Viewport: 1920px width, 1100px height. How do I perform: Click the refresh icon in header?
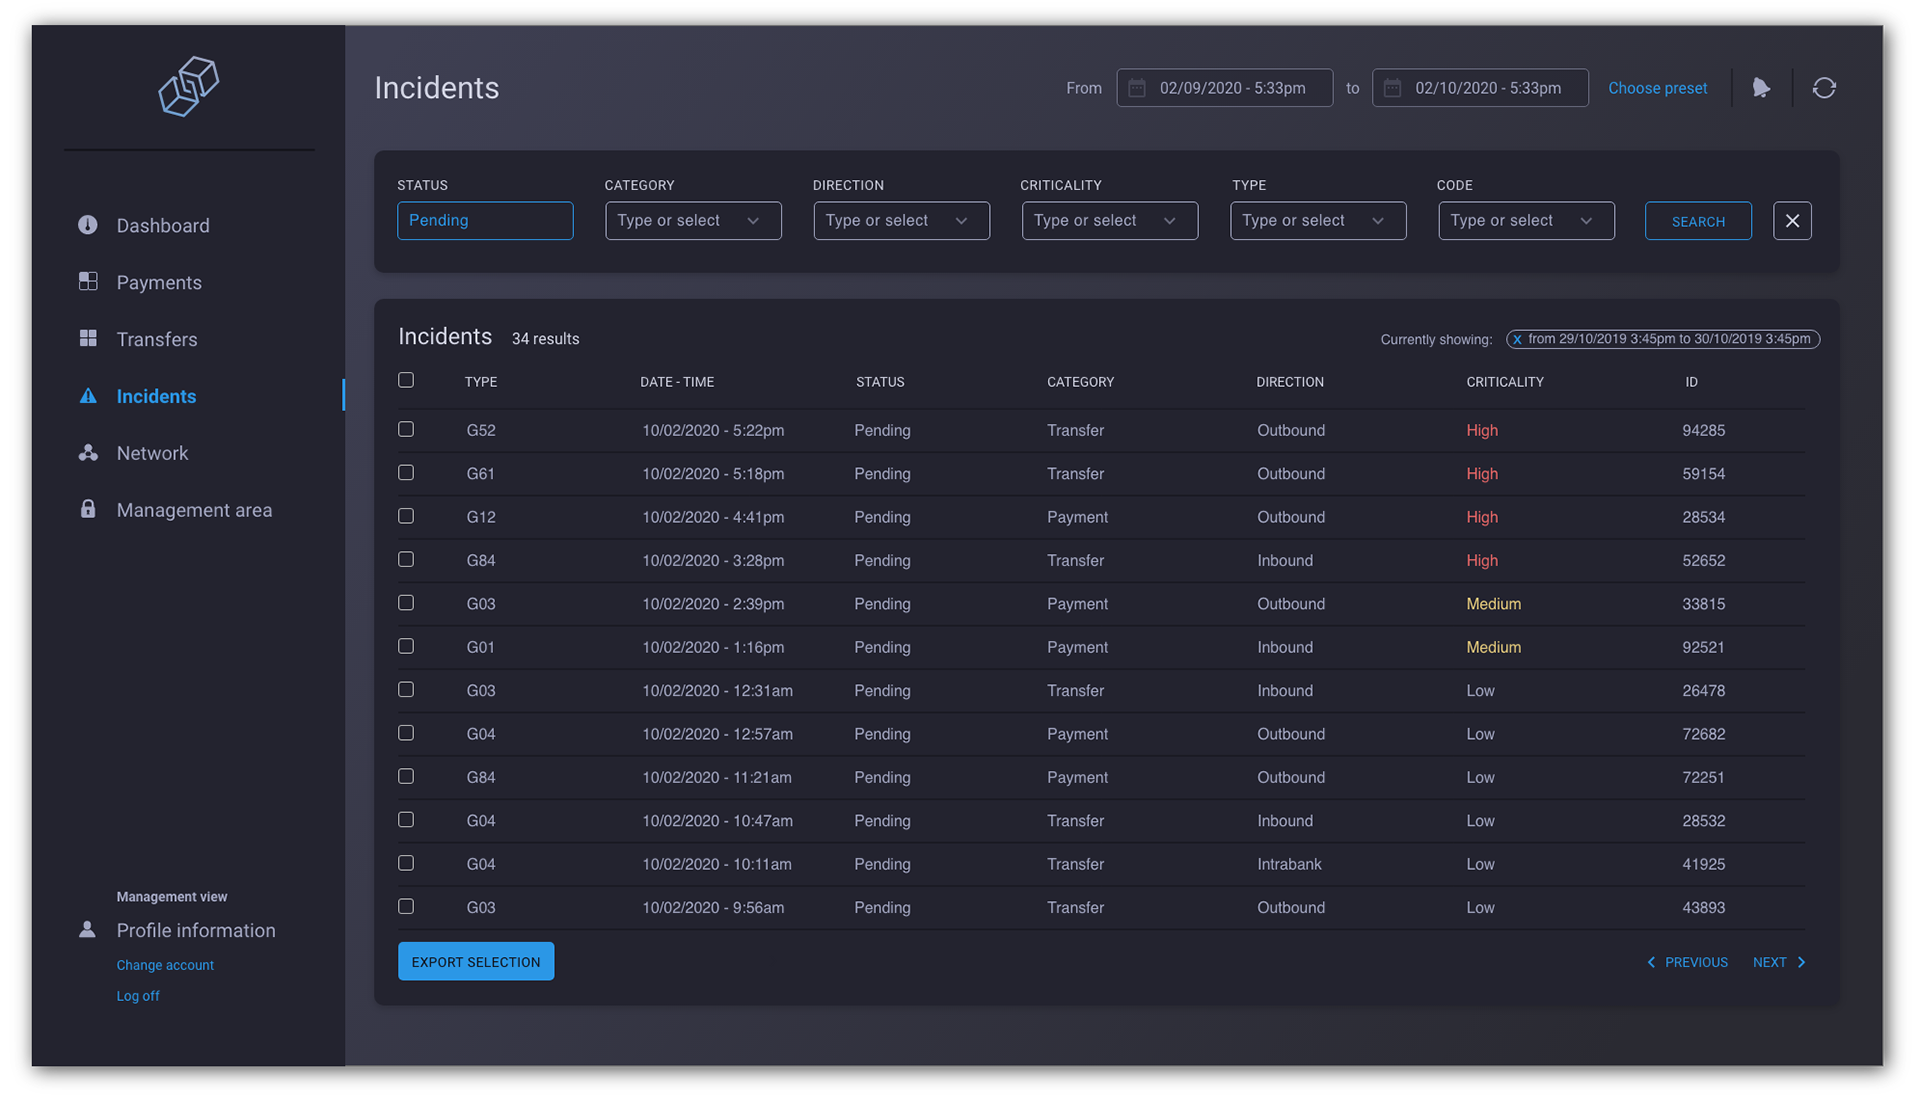pos(1824,88)
